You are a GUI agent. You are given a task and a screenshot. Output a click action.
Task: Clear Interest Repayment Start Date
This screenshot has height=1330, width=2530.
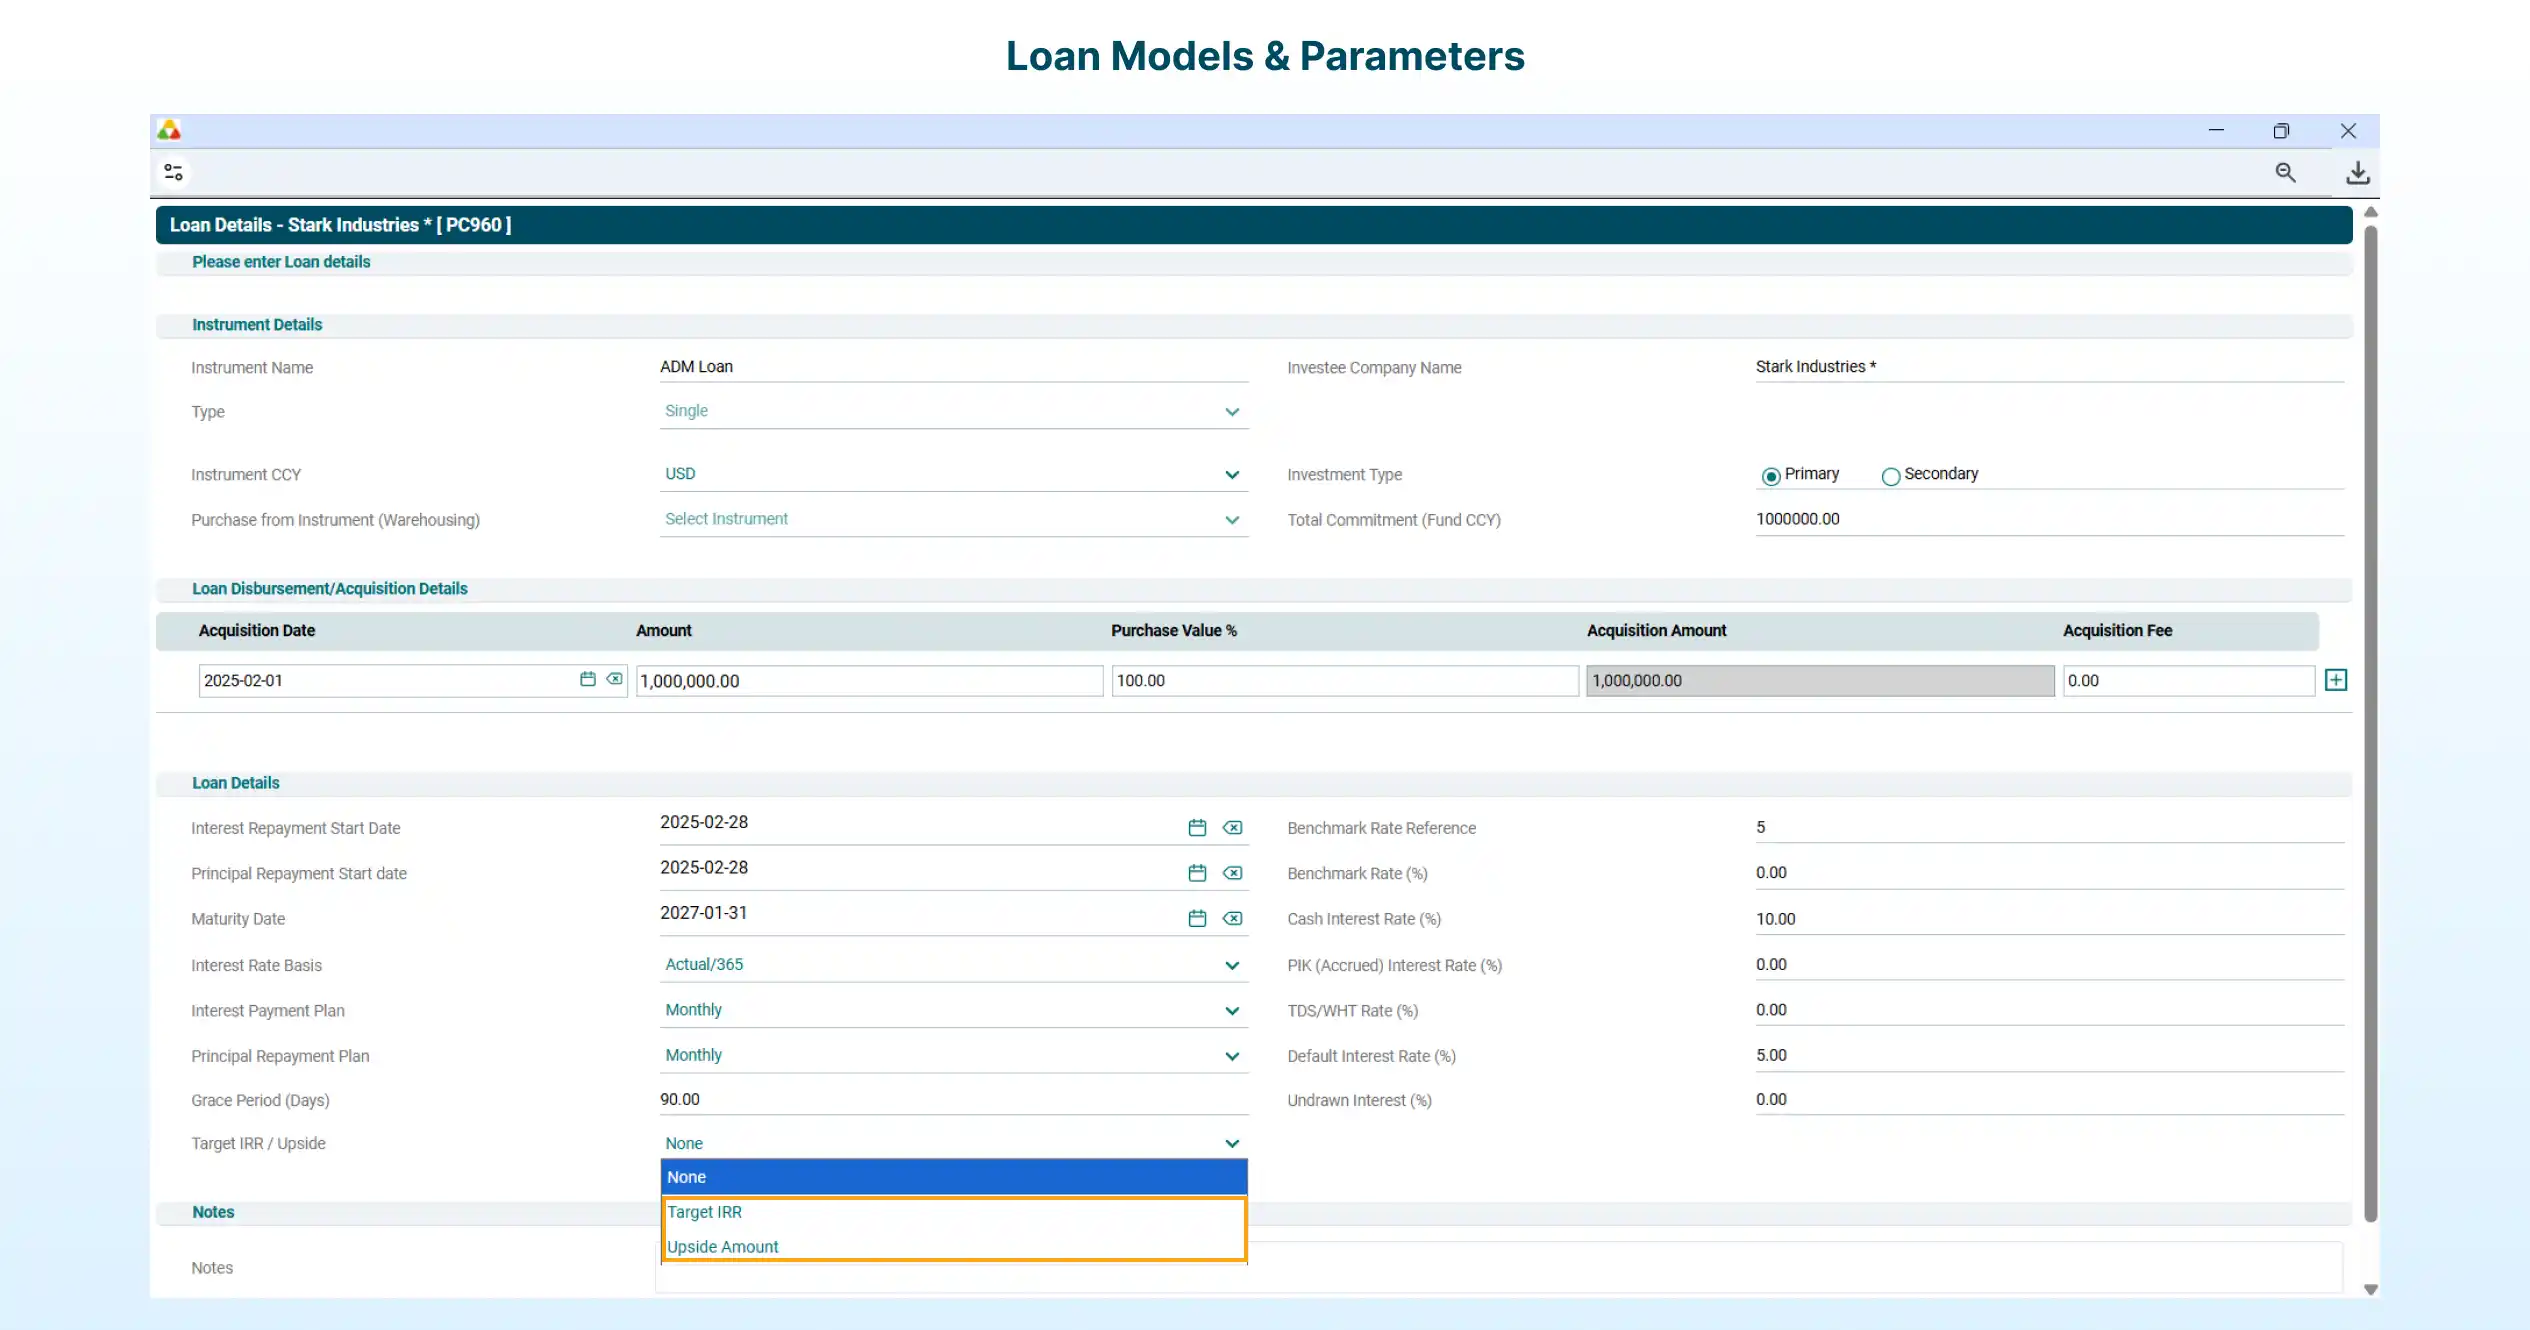pyautogui.click(x=1233, y=827)
